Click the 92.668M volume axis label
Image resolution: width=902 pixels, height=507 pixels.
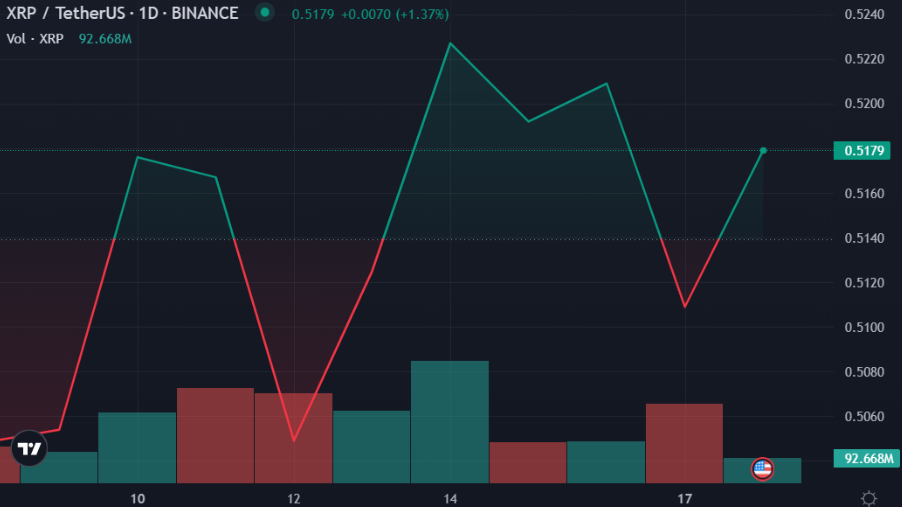[867, 459]
